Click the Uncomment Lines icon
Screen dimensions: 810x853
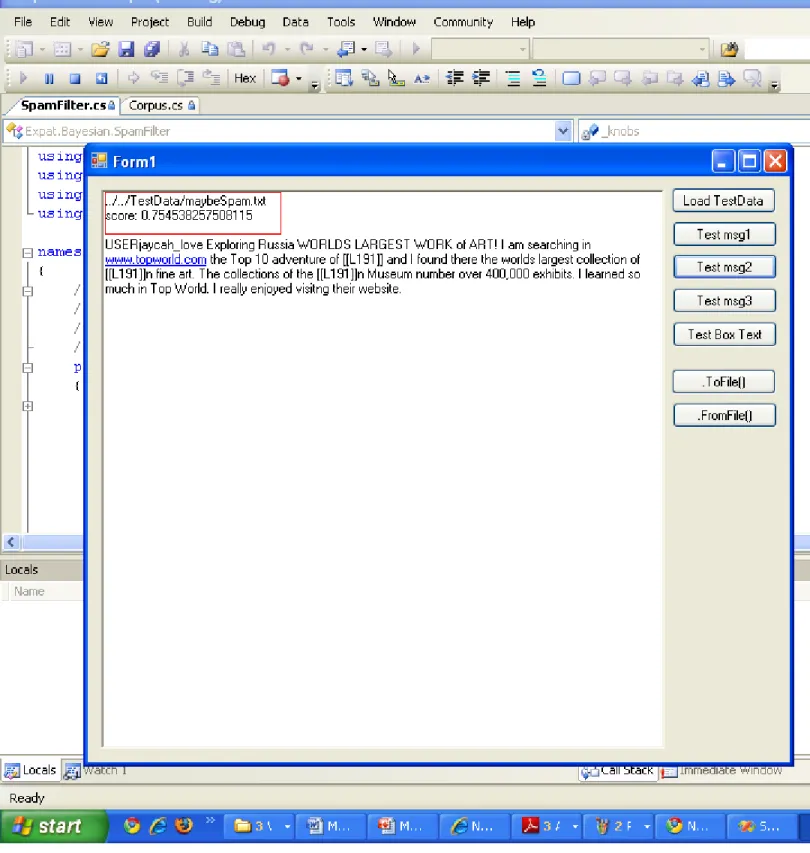coord(539,78)
